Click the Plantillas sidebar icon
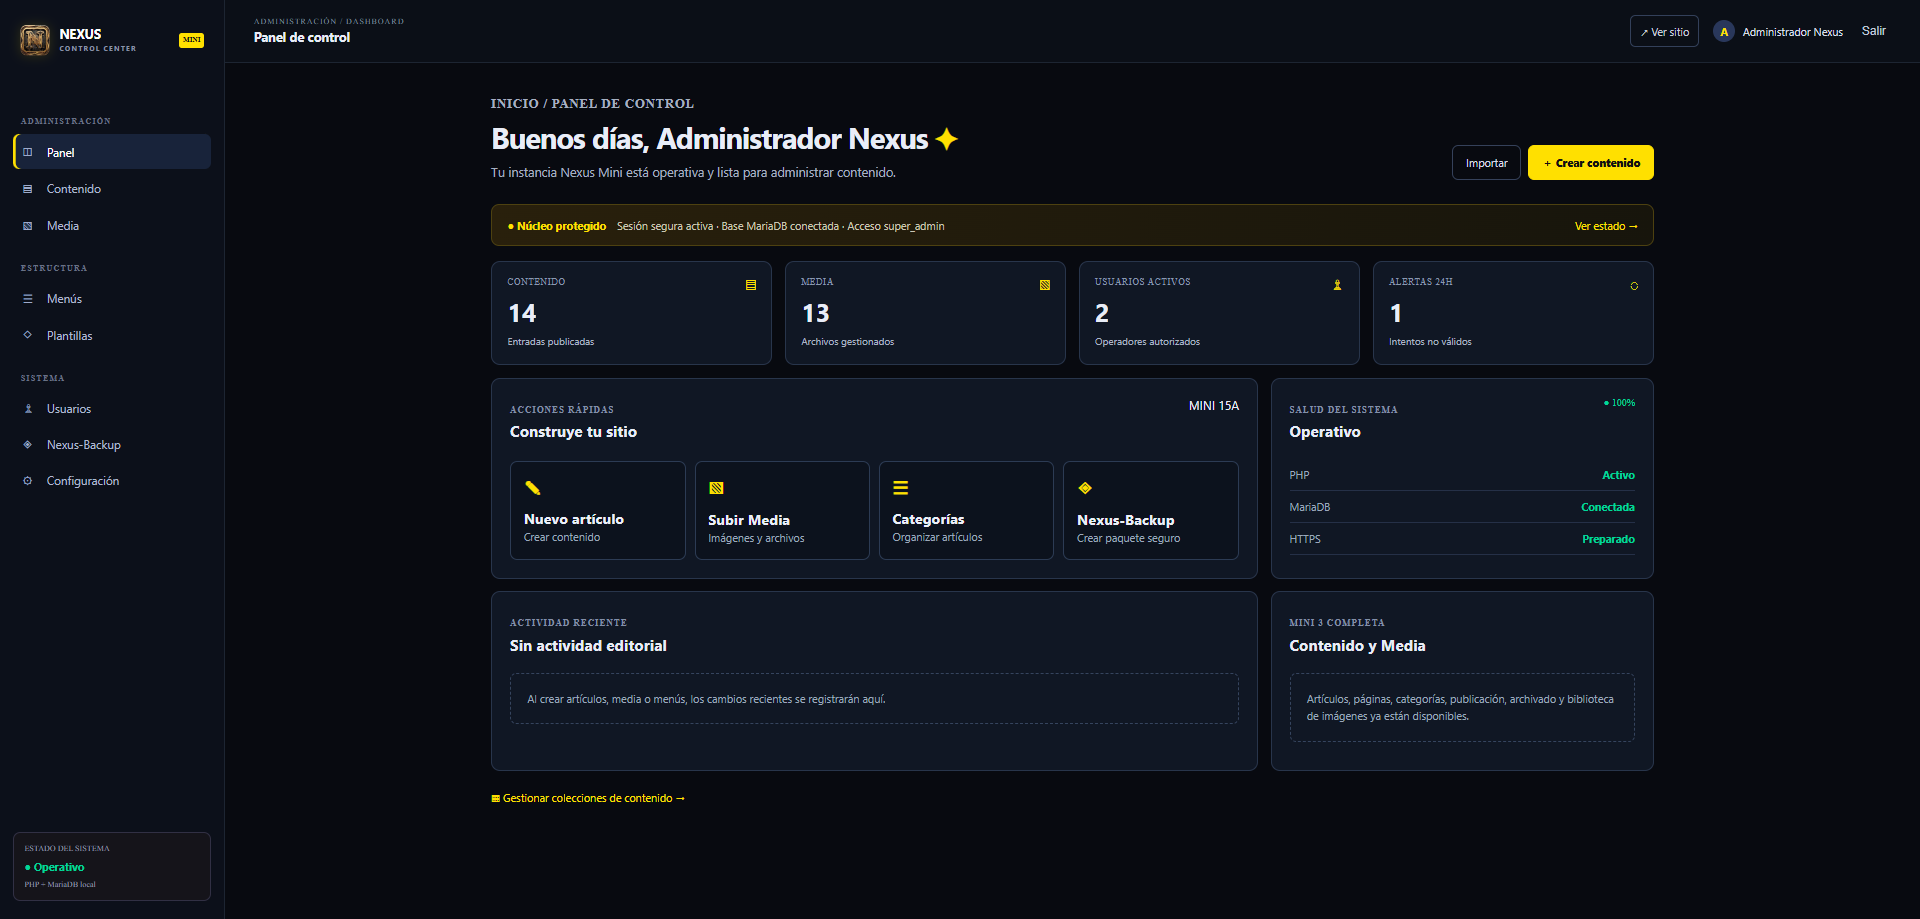 click(28, 335)
